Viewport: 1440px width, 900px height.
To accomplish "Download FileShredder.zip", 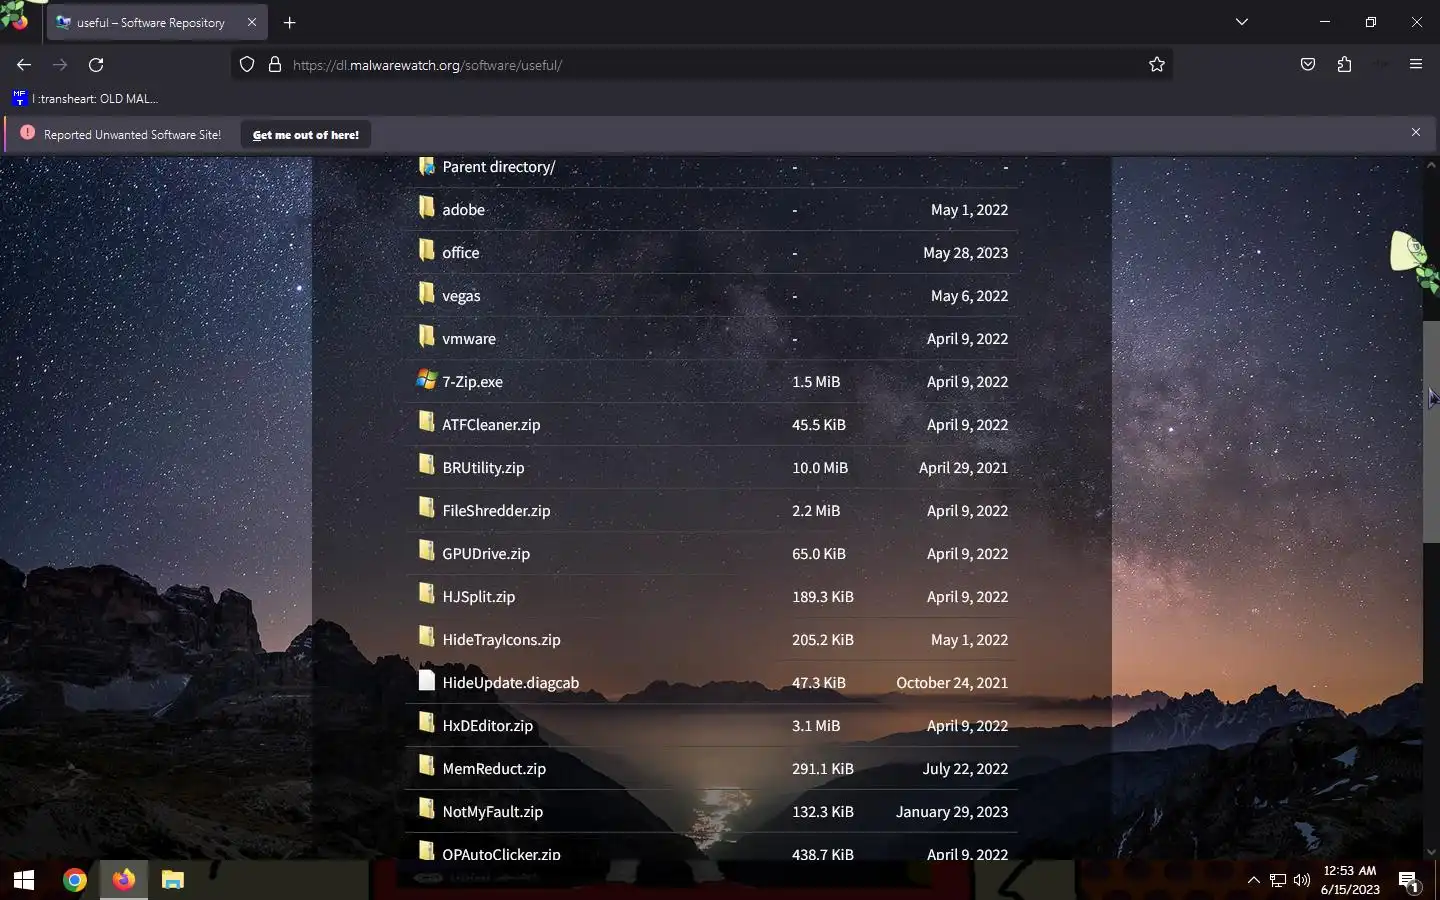I will click(x=496, y=511).
